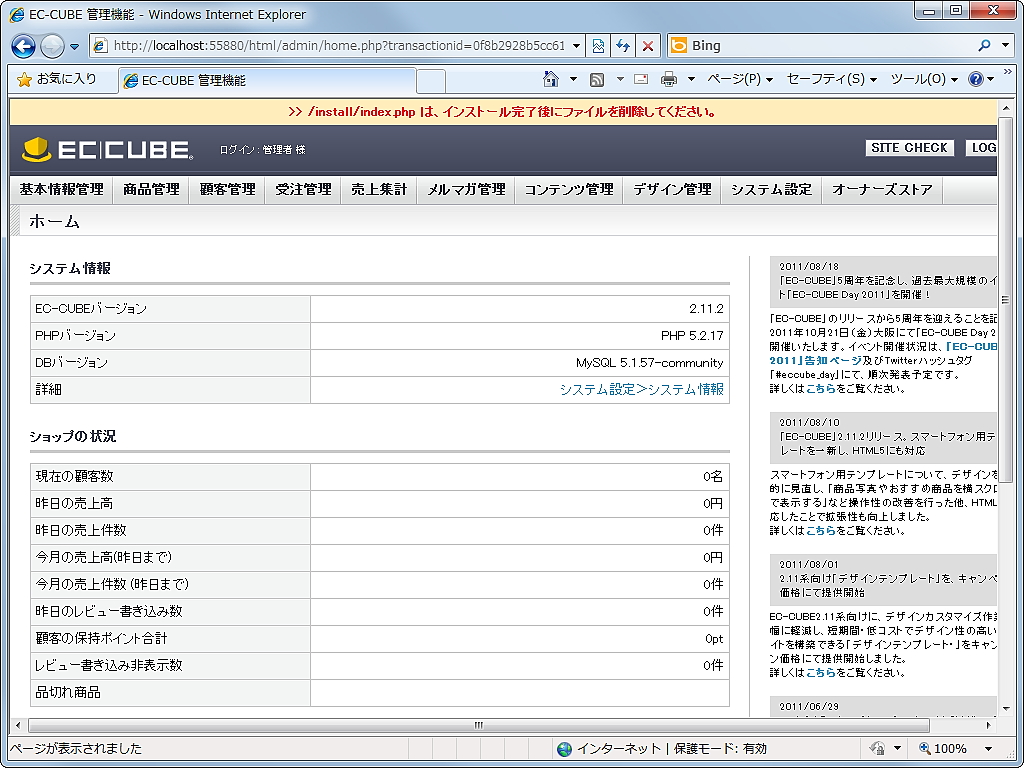Click the internet zone globe in status bar

click(565, 748)
